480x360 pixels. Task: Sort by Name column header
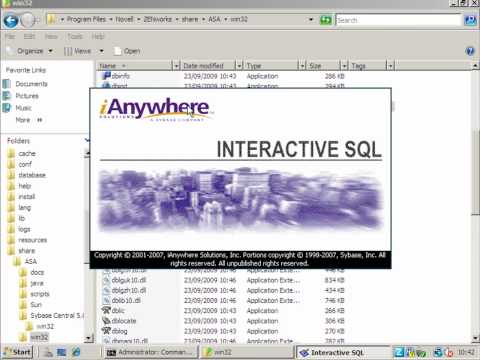135,66
